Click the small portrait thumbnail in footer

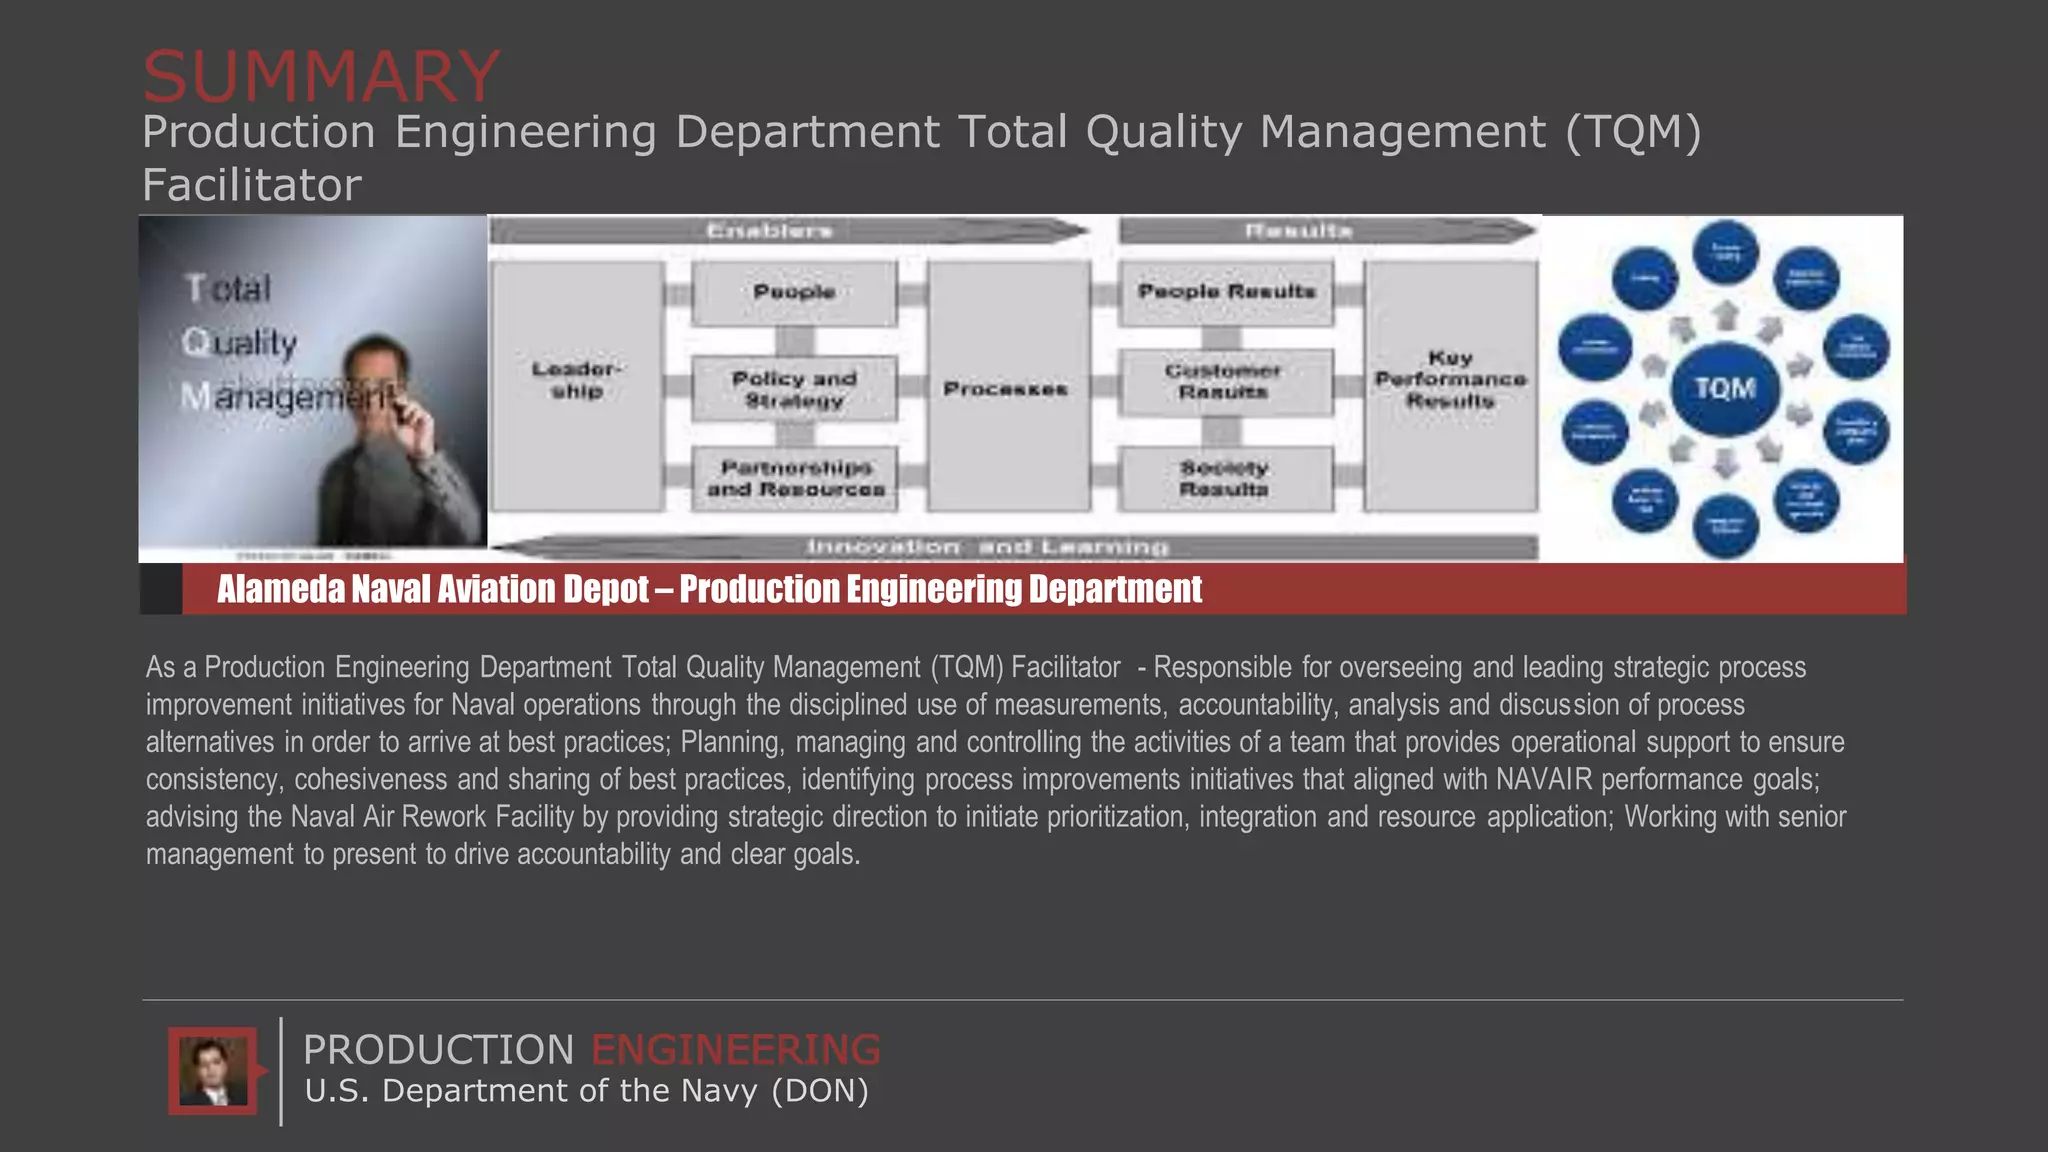pos(213,1070)
